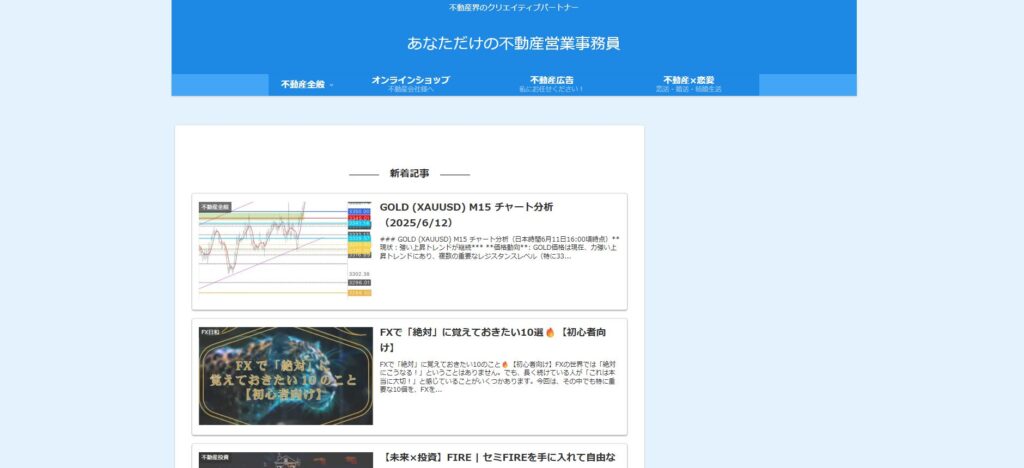Open the GOLD (XAUUSD) M15 チャート分析 article title
Image resolution: width=1024 pixels, height=468 pixels.
pyautogui.click(x=466, y=215)
